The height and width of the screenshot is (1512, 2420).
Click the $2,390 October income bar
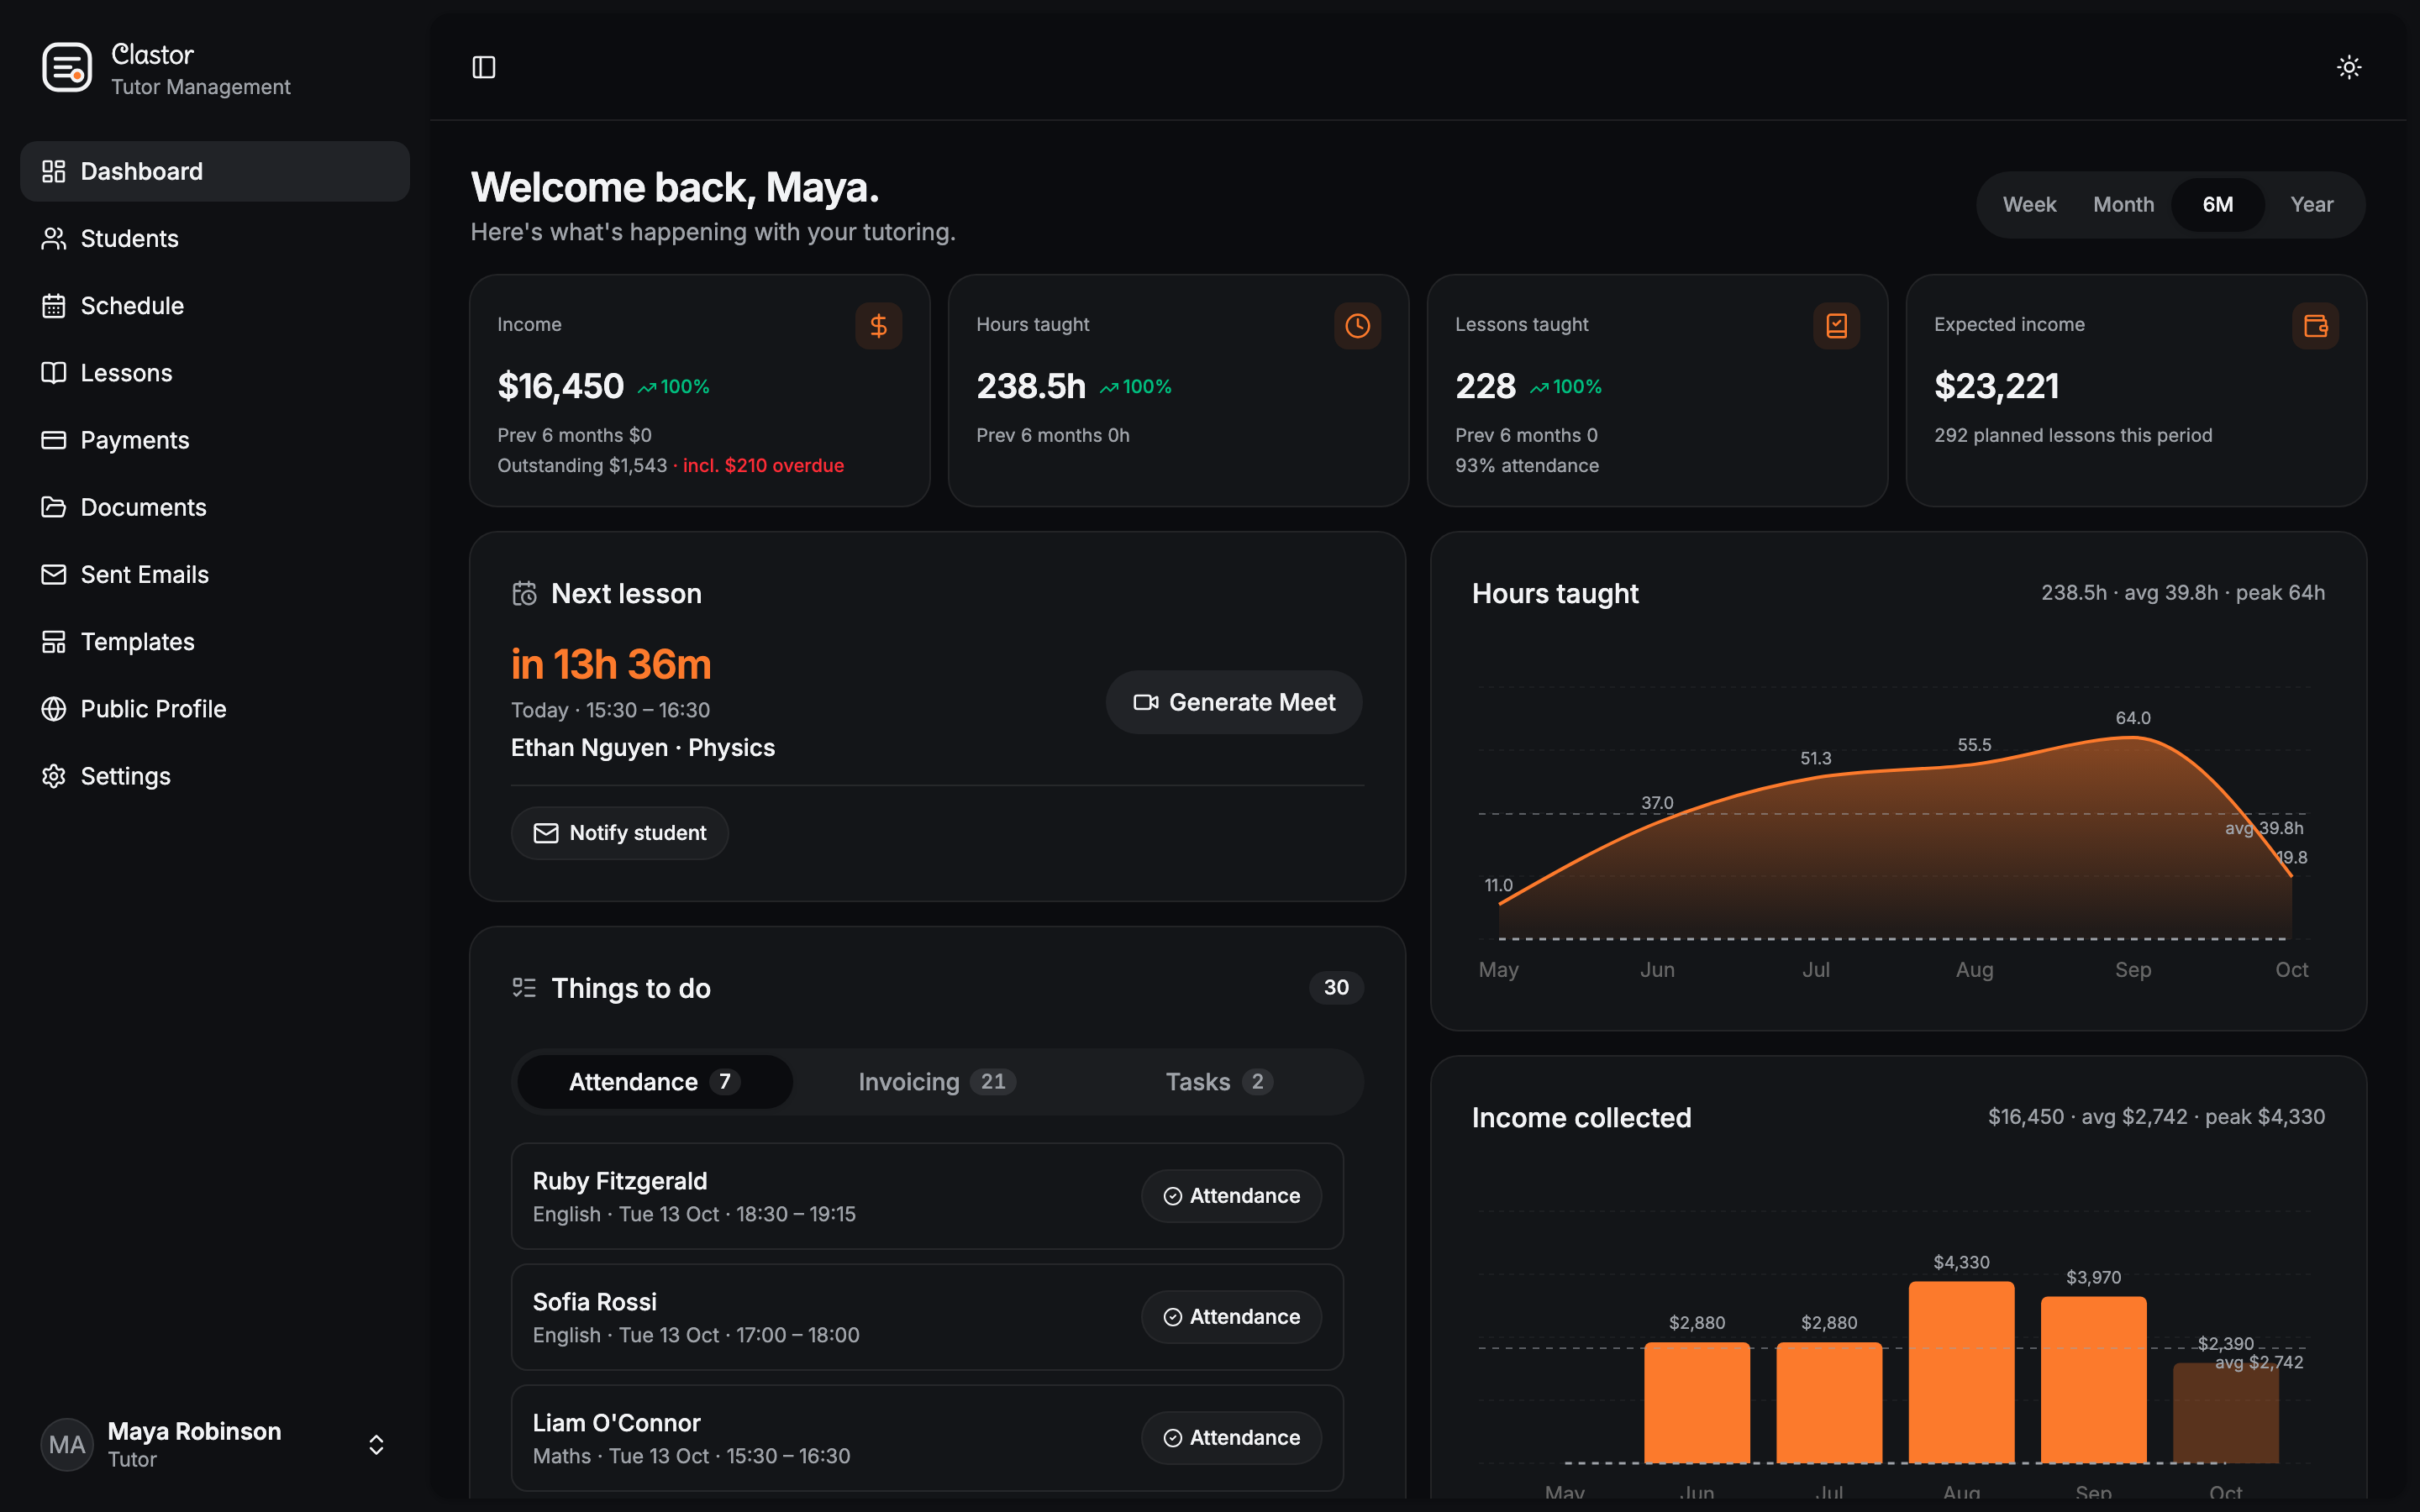tap(2225, 1413)
